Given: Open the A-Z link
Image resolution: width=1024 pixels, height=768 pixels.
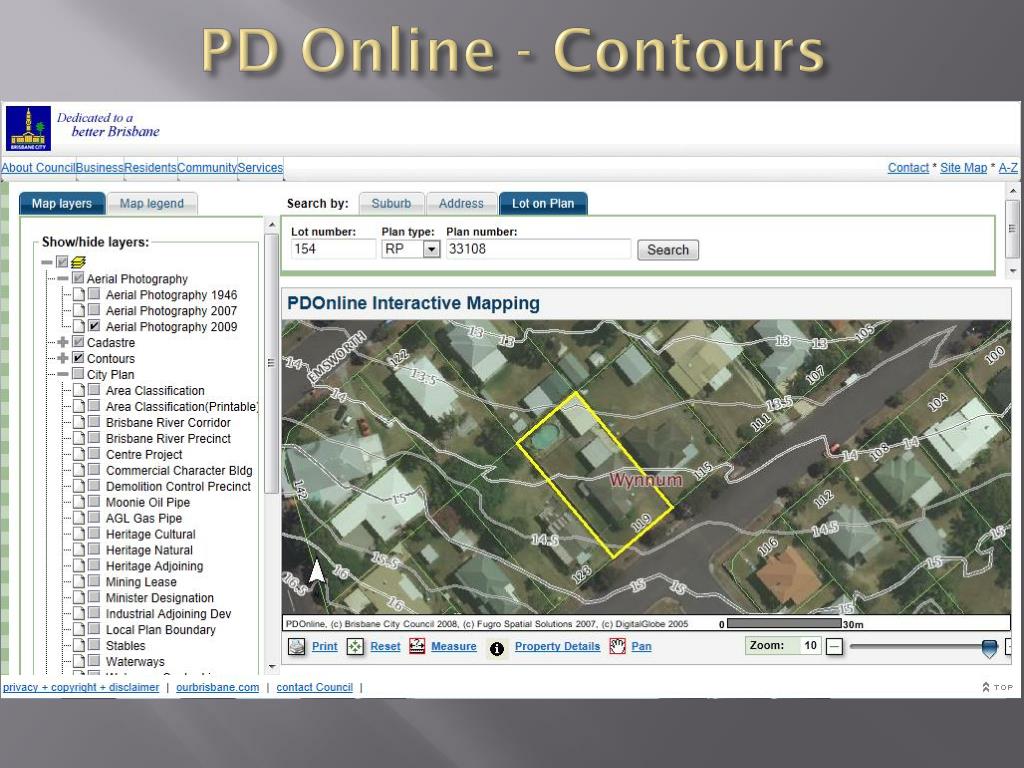Looking at the screenshot, I should [x=1008, y=167].
